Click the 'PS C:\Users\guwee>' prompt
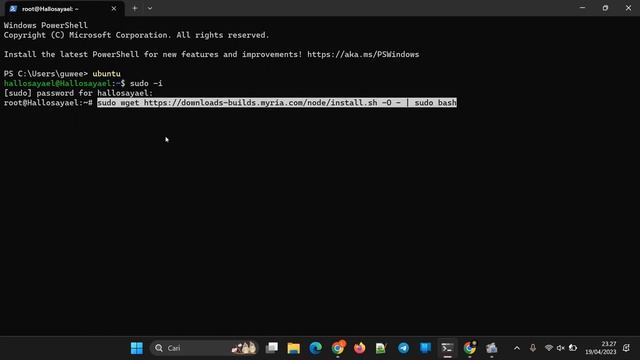The image size is (640, 360). tap(46, 73)
